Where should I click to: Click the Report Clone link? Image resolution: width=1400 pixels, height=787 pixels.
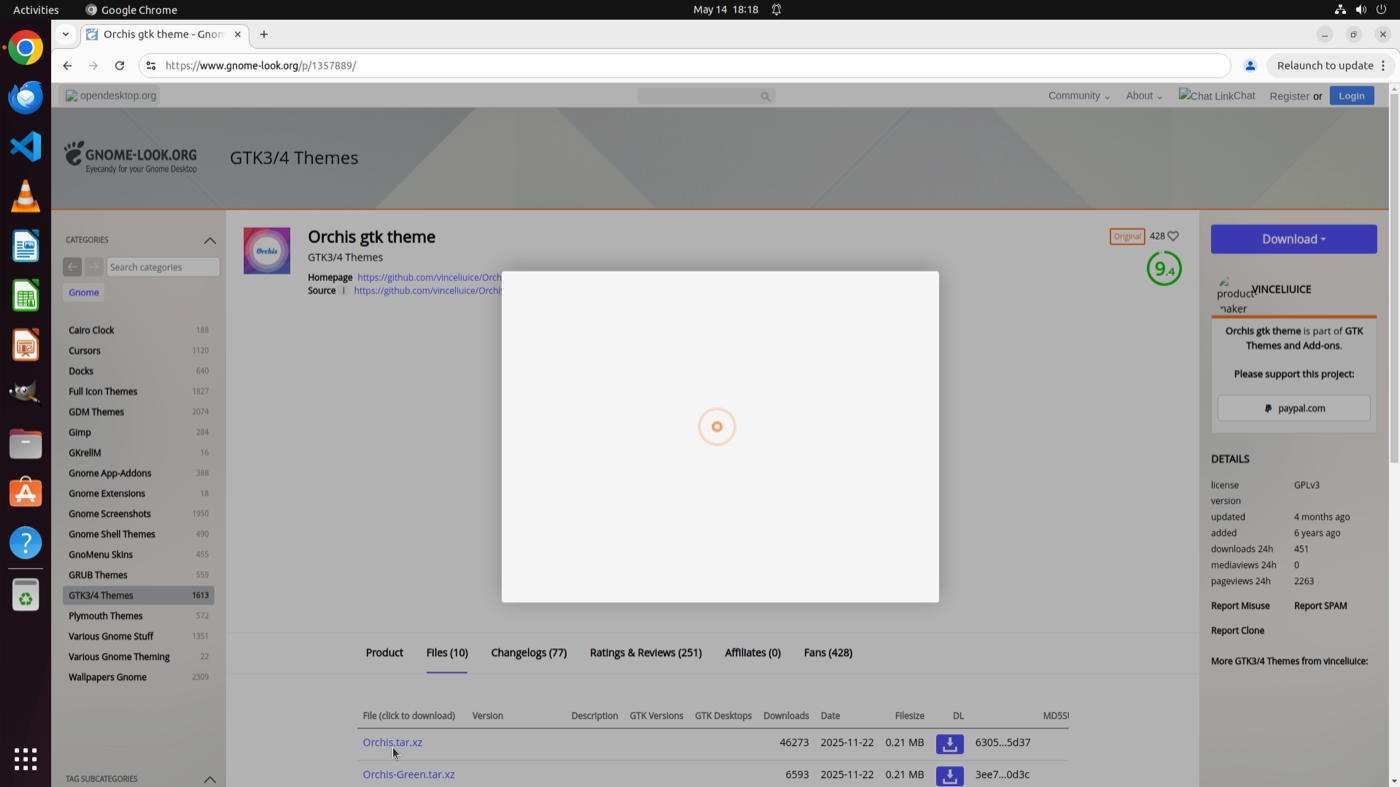click(1238, 631)
